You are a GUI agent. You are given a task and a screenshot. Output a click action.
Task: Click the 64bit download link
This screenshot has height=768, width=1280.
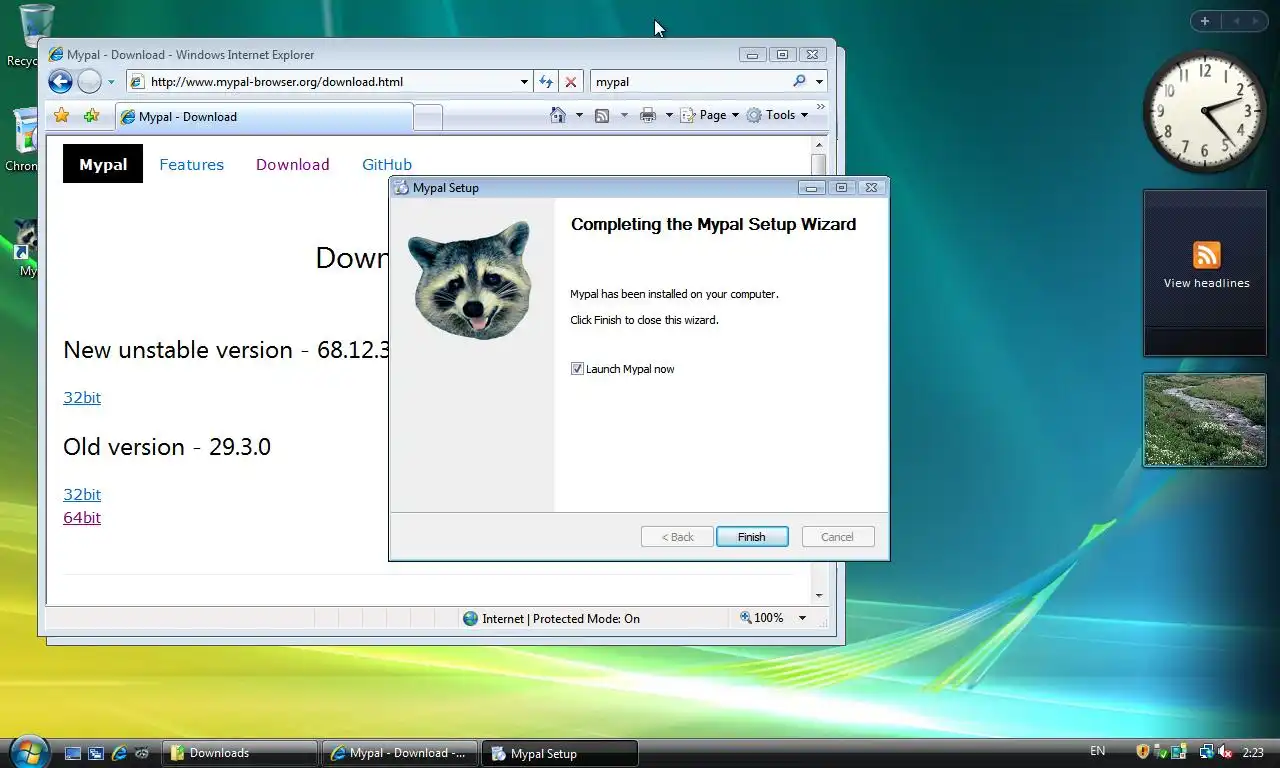[x=82, y=517]
